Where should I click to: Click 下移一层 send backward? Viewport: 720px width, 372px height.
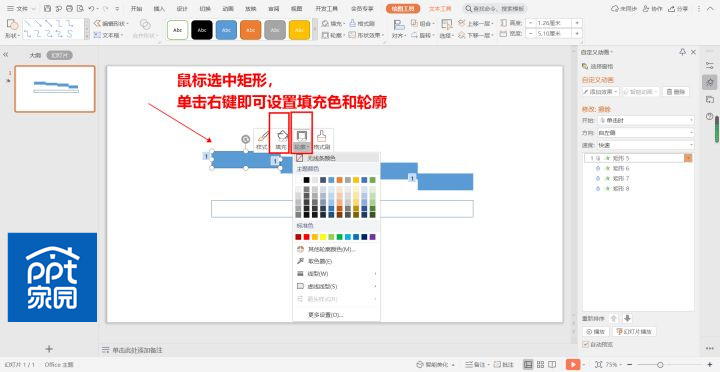click(475, 35)
